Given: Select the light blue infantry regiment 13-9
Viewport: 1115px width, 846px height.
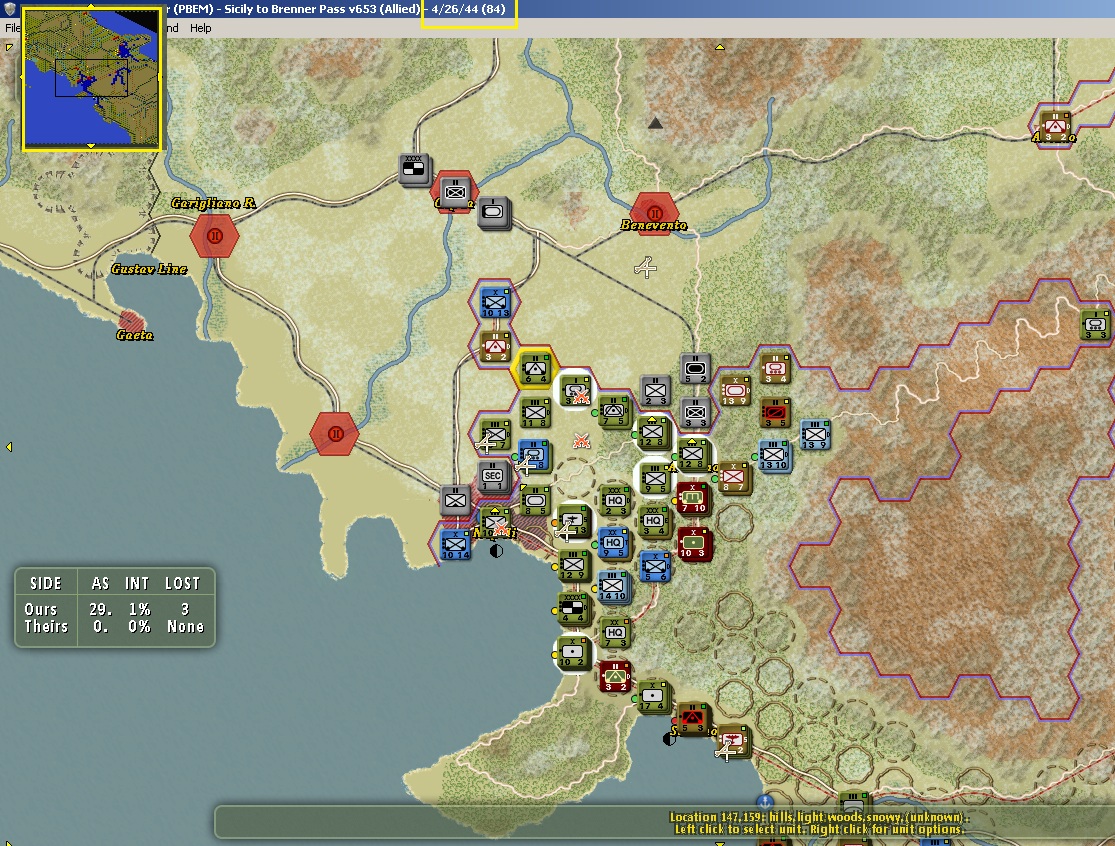Looking at the screenshot, I should (x=814, y=434).
